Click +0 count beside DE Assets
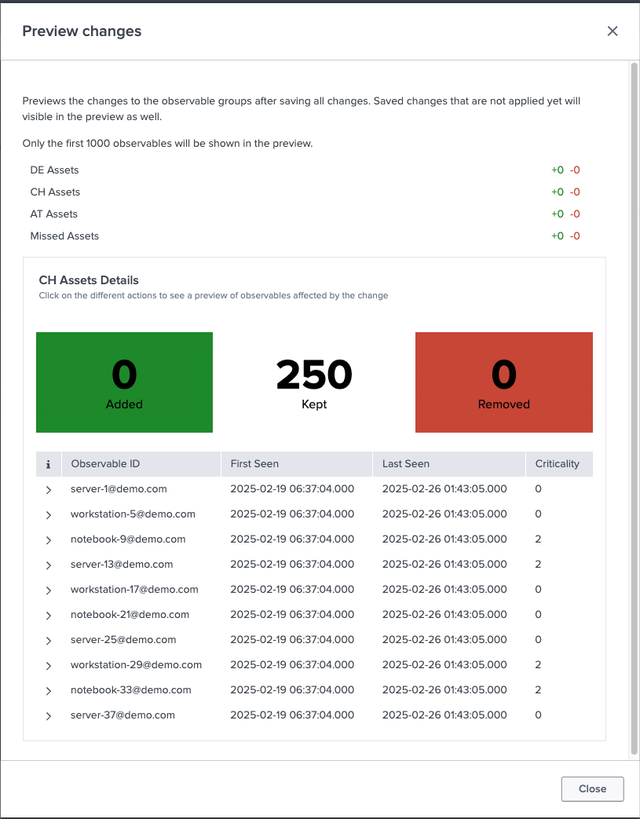Viewport: 640px width, 819px height. pos(557,170)
